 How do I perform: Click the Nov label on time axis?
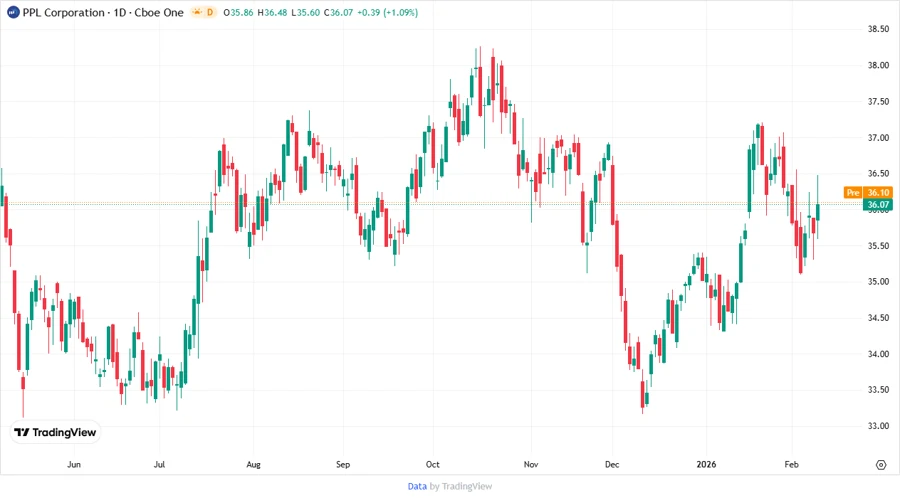[531, 464]
